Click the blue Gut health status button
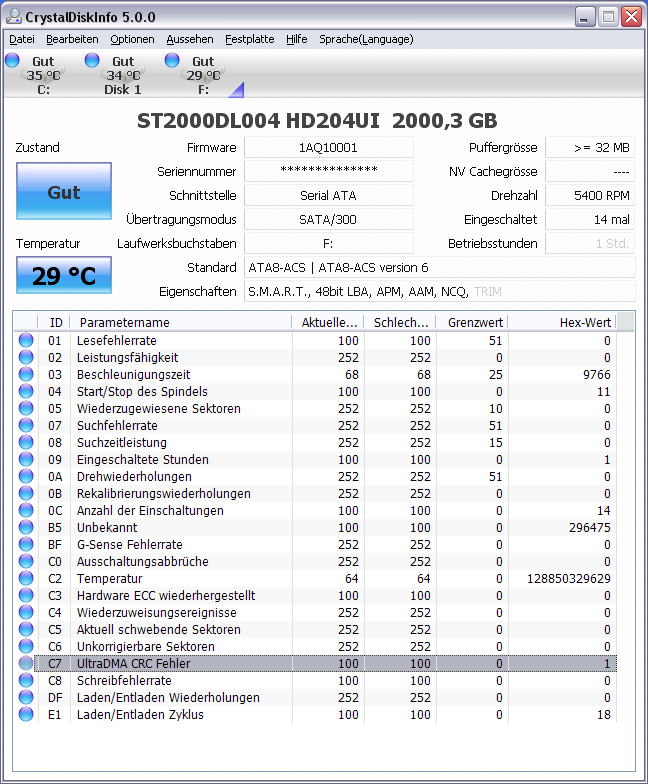 coord(64,191)
